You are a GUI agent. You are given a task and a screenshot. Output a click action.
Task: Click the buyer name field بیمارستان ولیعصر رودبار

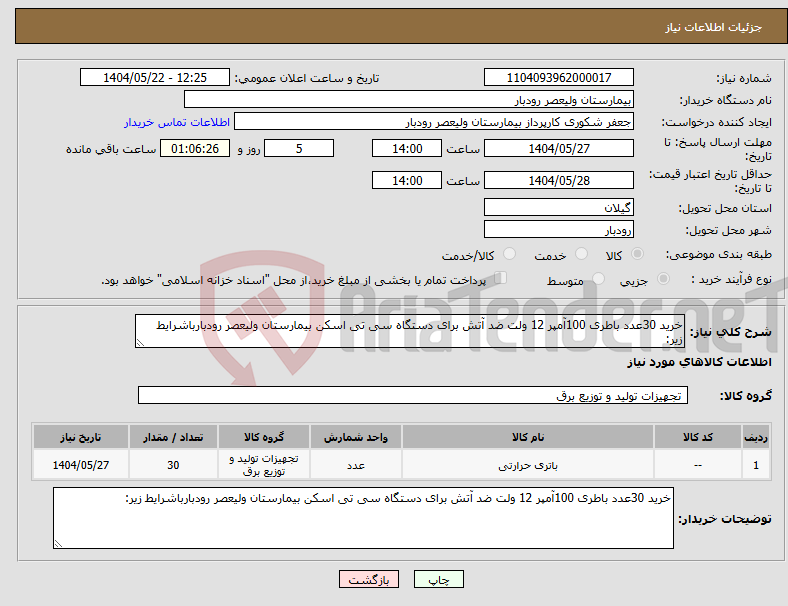coord(409,99)
